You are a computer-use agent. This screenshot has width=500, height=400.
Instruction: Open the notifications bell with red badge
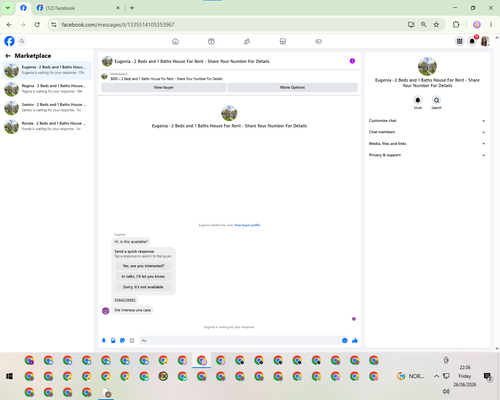click(x=472, y=41)
